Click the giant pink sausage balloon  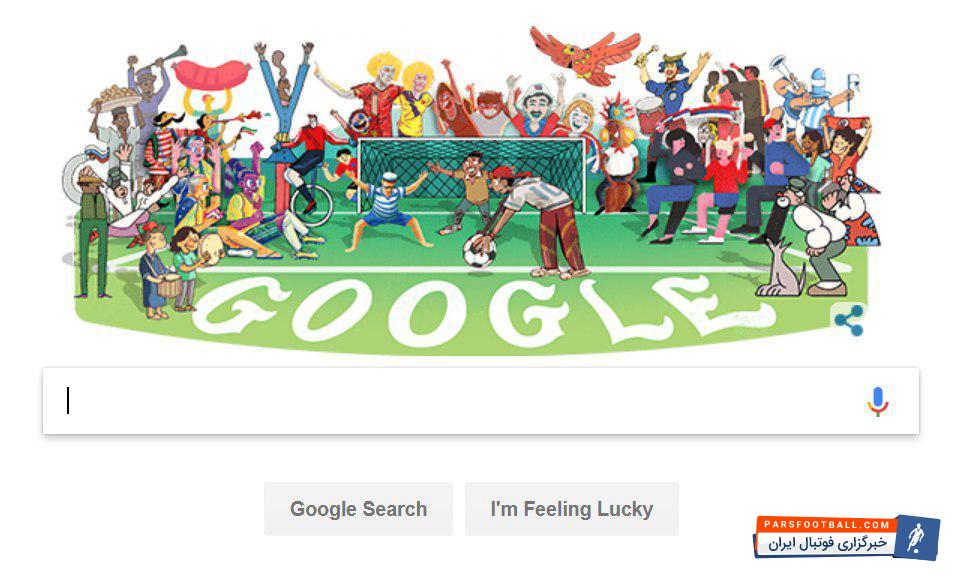tap(211, 75)
